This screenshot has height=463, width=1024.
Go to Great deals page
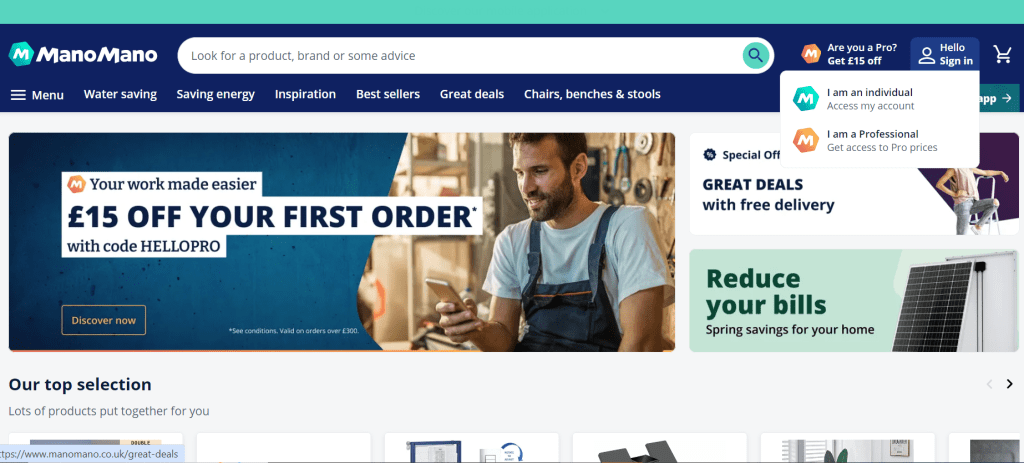[472, 94]
